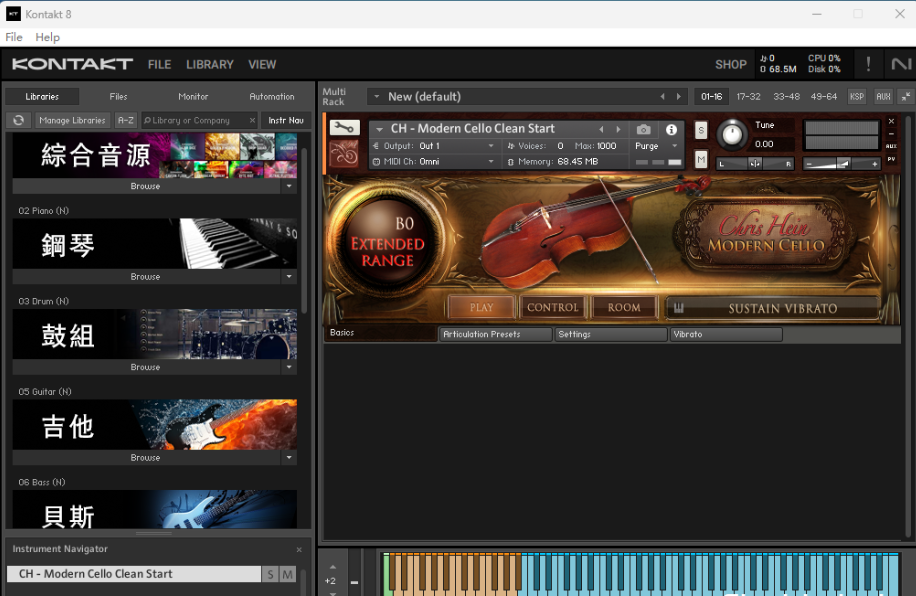Solo the Modern Cello instrument
The height and width of the screenshot is (596, 916).
pyautogui.click(x=701, y=130)
